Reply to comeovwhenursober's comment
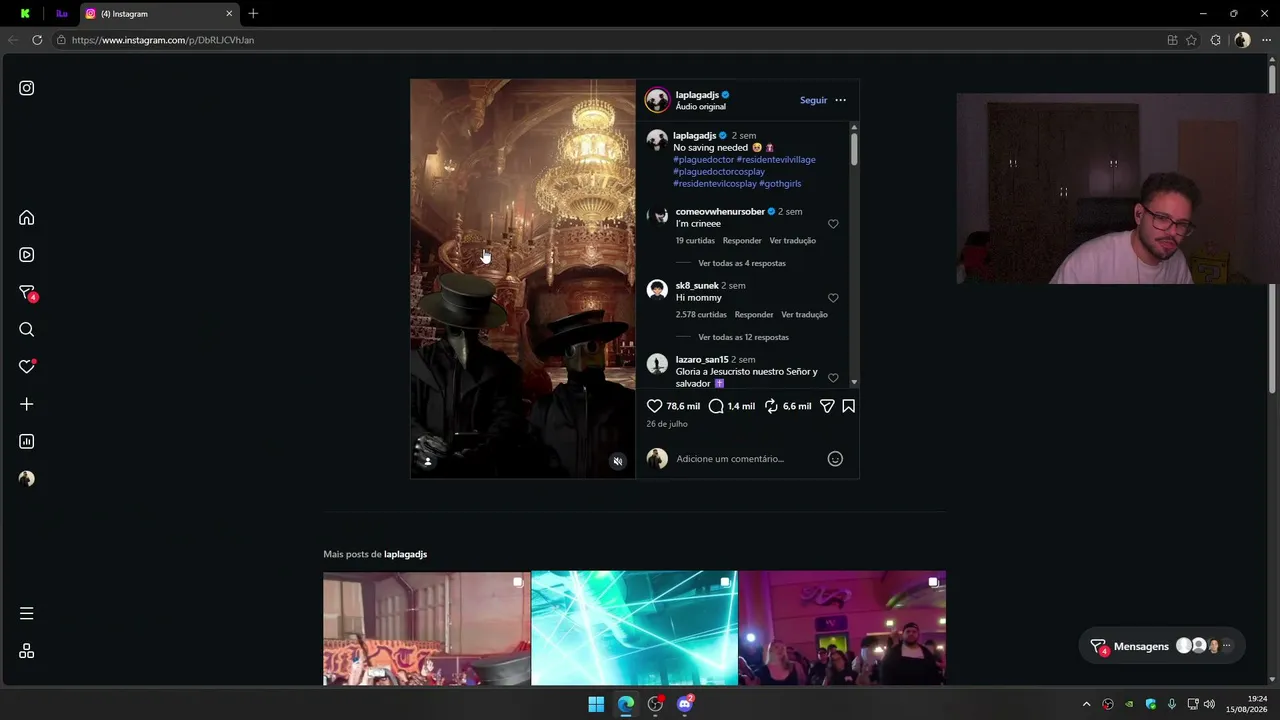This screenshot has height=720, width=1280. [x=742, y=241]
